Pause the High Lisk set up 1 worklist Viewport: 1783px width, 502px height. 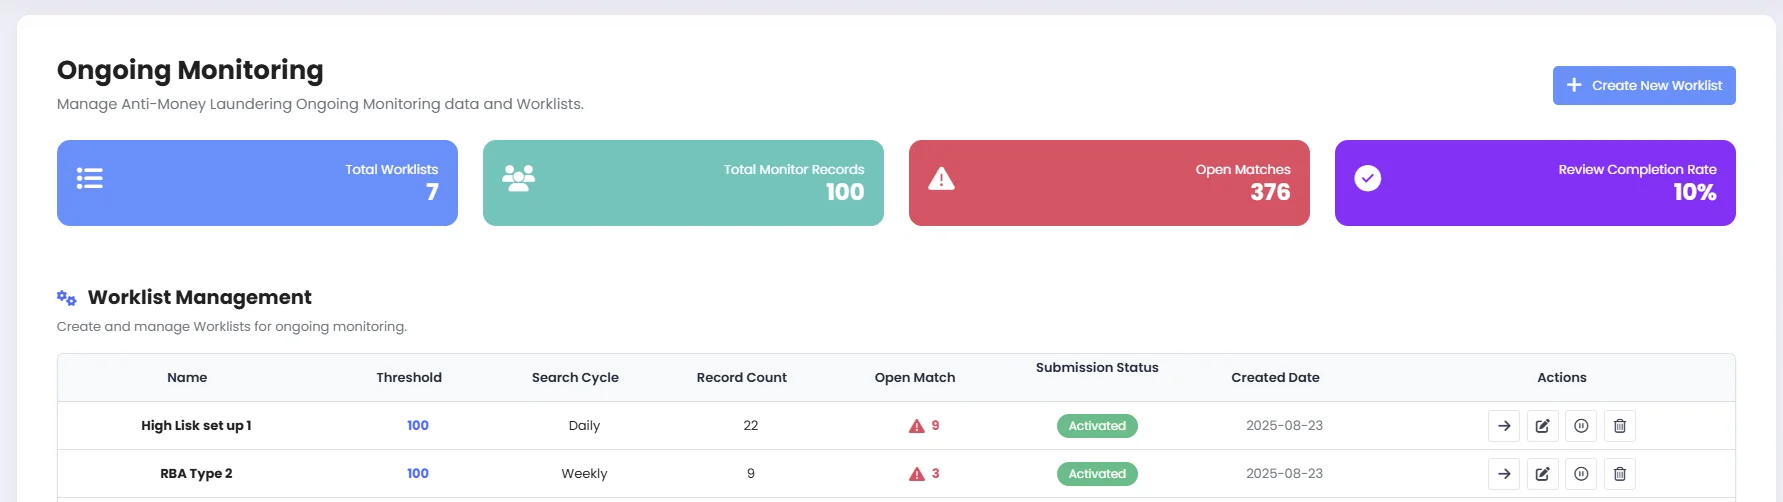point(1581,426)
